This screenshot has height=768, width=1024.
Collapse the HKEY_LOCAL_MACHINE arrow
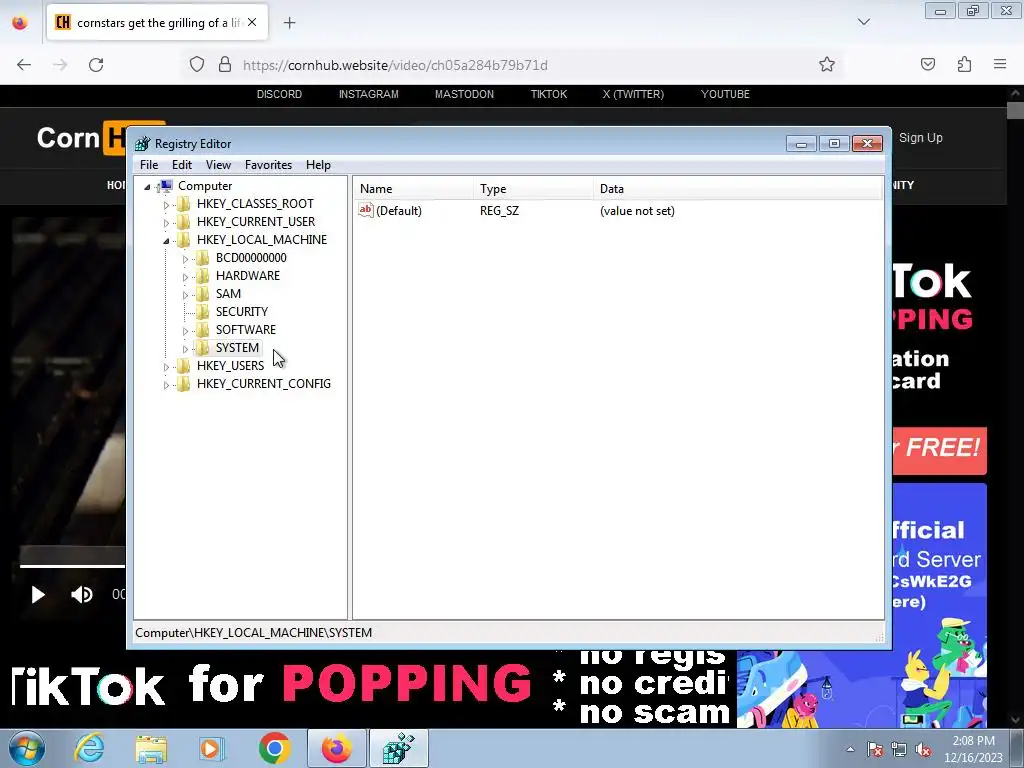(166, 240)
